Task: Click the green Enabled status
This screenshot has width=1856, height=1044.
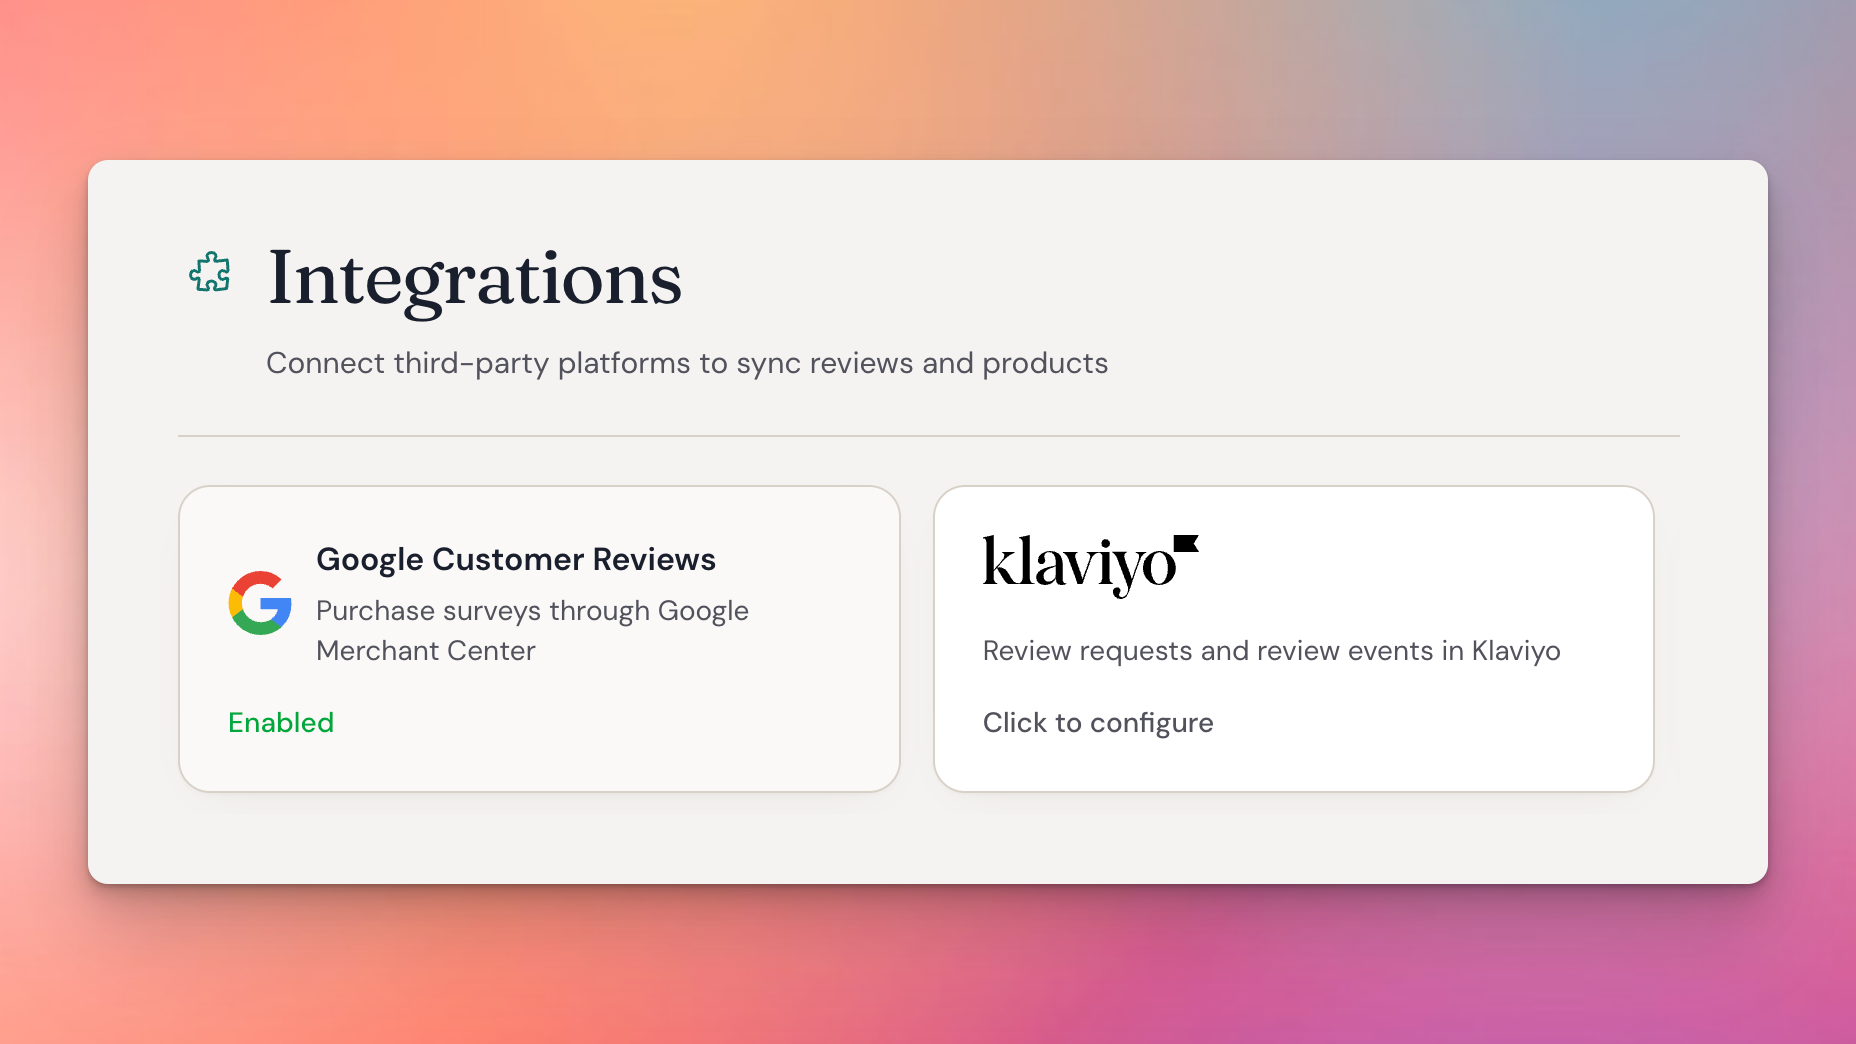Action: coord(281,722)
